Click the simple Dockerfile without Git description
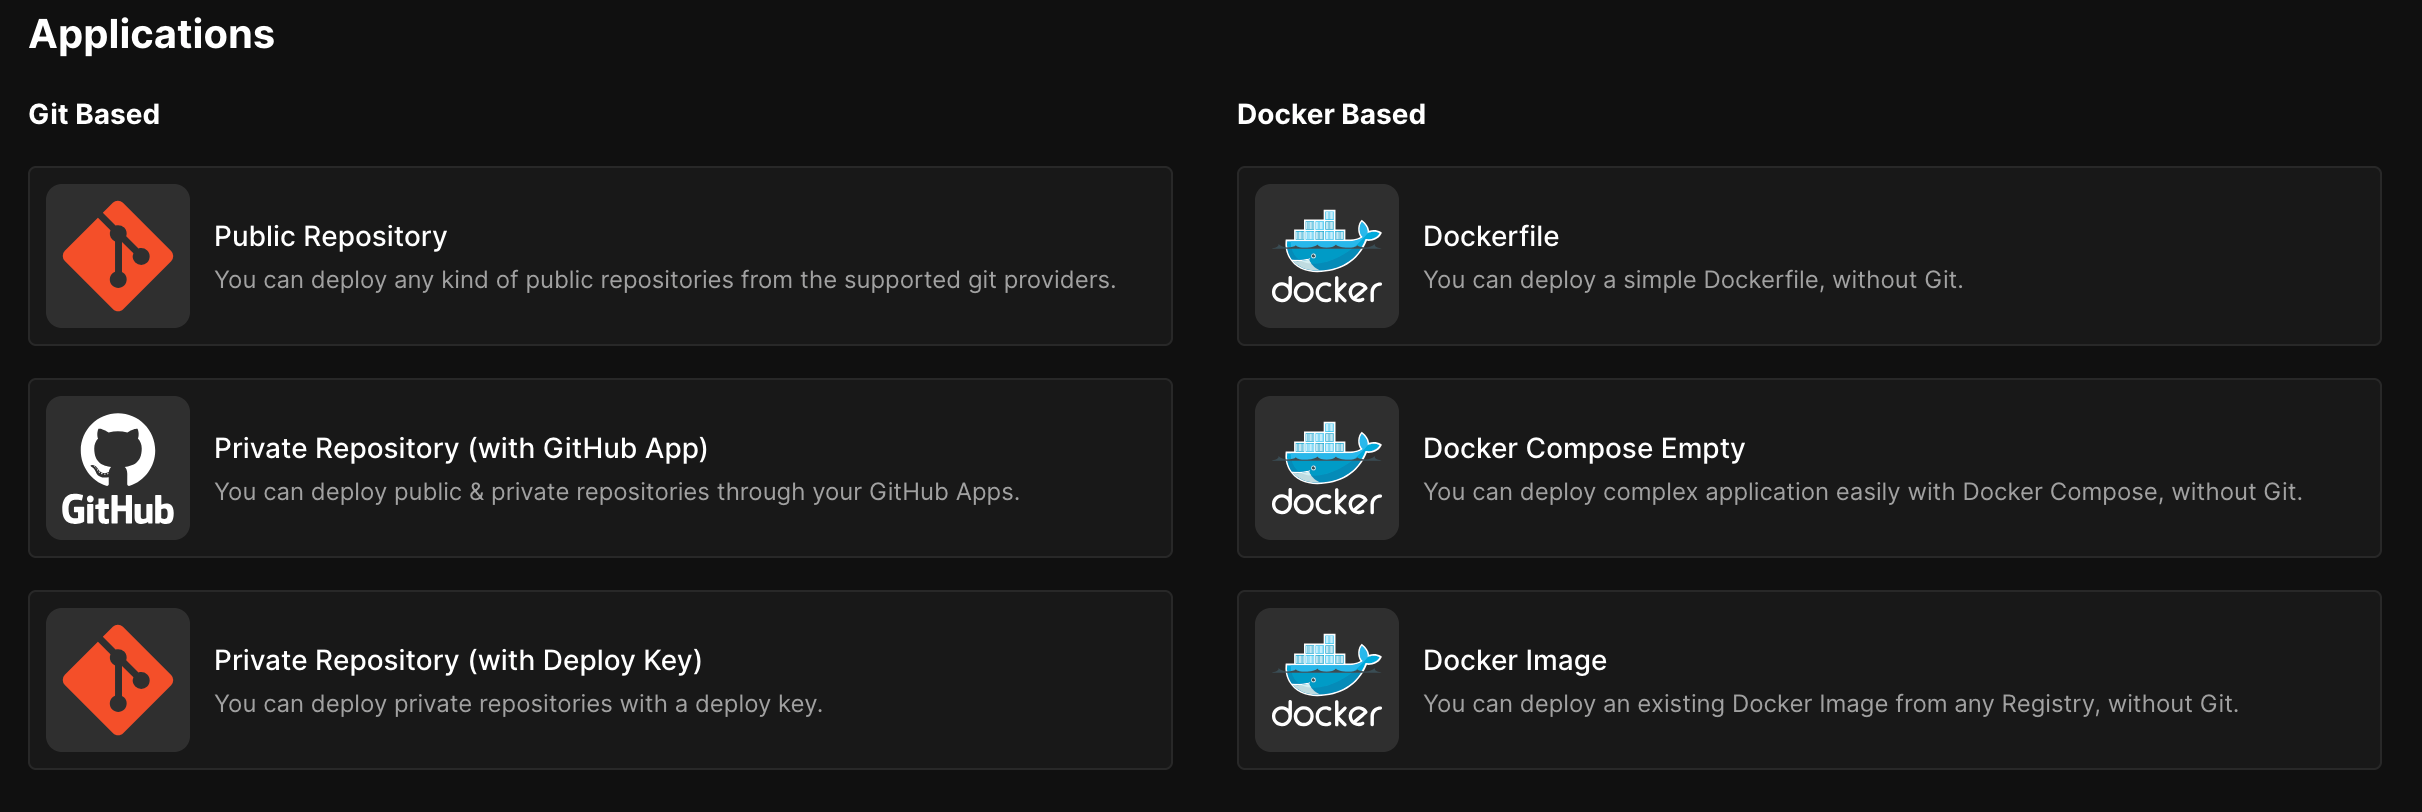The height and width of the screenshot is (812, 2422). click(x=1692, y=280)
